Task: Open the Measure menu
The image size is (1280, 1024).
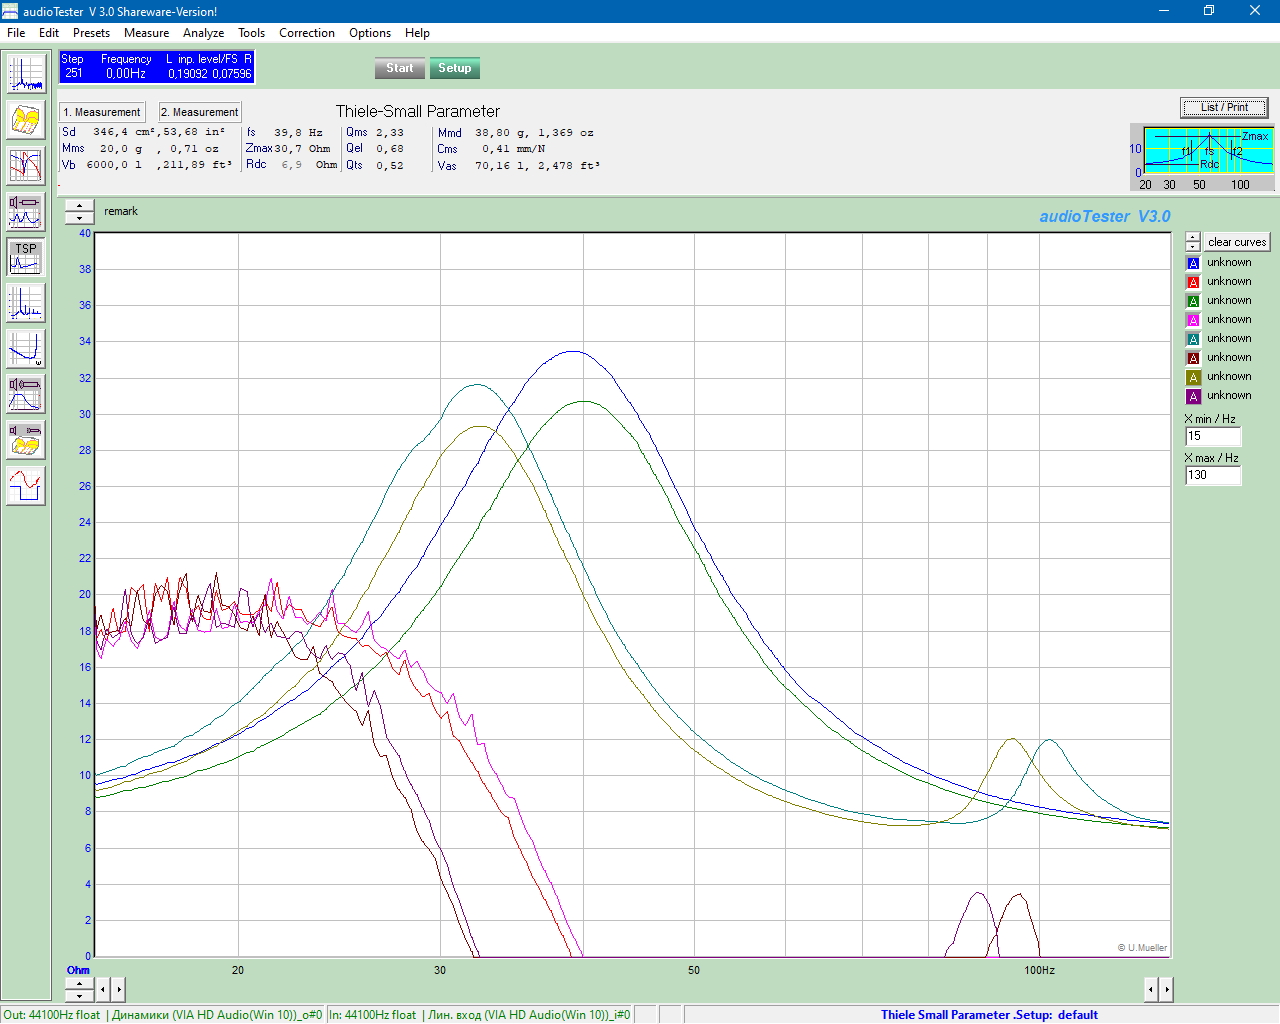Action: pyautogui.click(x=146, y=33)
